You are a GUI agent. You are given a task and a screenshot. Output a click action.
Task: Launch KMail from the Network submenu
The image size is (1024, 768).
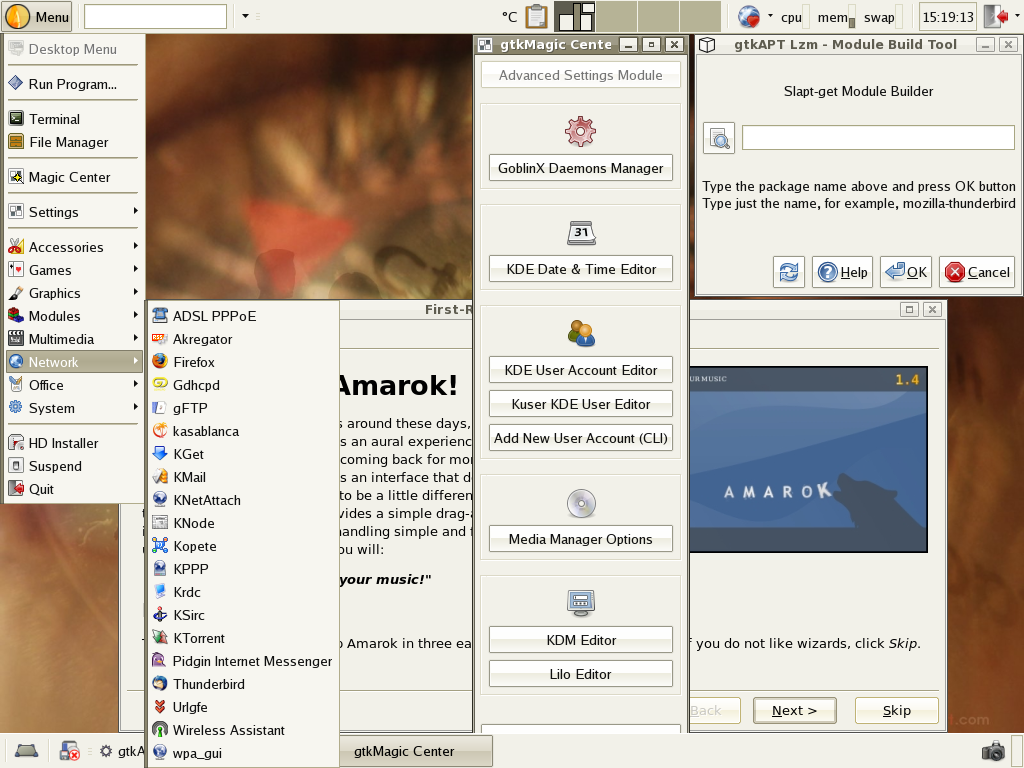pyautogui.click(x=243, y=477)
